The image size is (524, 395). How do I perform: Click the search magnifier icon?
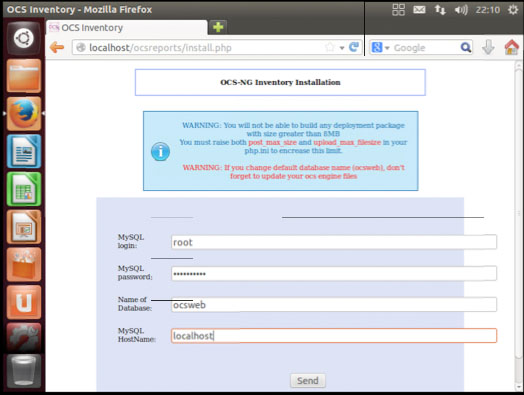[x=466, y=47]
